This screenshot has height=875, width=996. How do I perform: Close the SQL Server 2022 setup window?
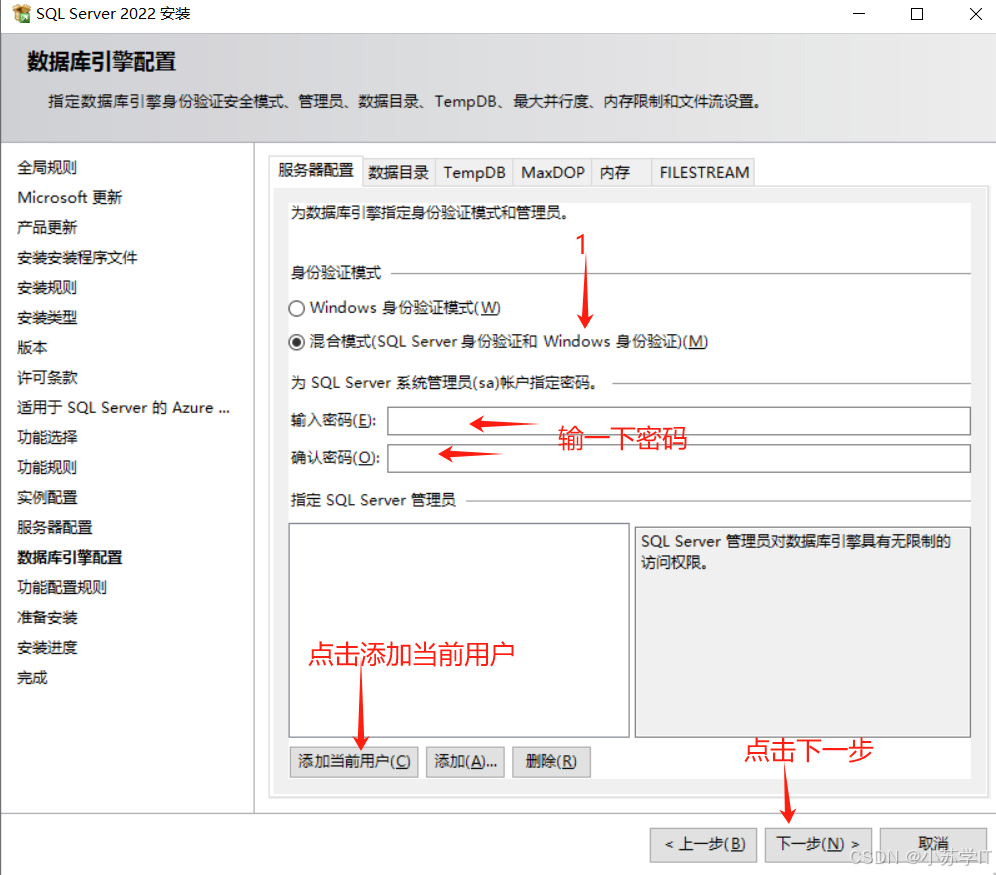(976, 14)
